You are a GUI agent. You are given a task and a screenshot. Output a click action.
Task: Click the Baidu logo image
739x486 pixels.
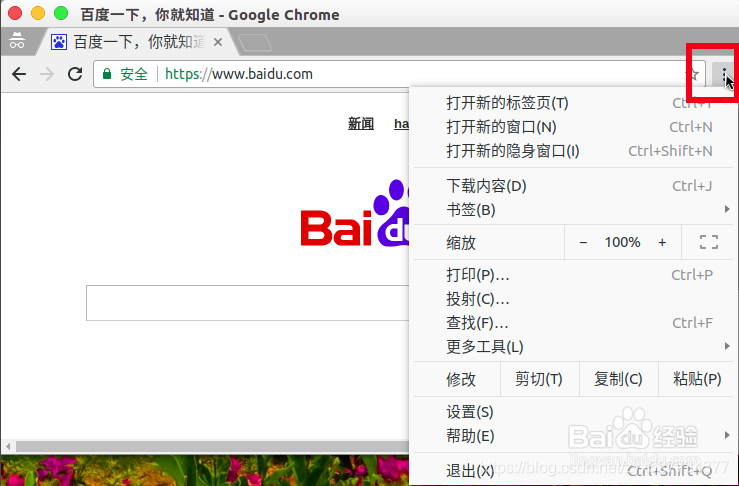pos(355,214)
